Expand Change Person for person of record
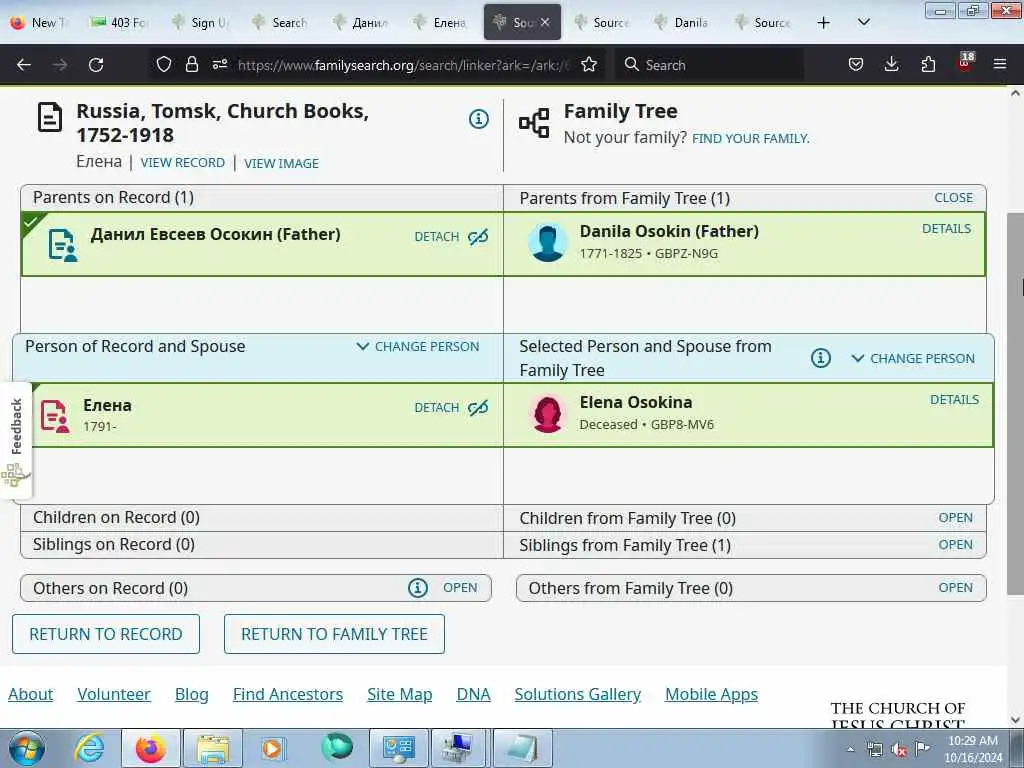1024x768 pixels. pyautogui.click(x=418, y=347)
